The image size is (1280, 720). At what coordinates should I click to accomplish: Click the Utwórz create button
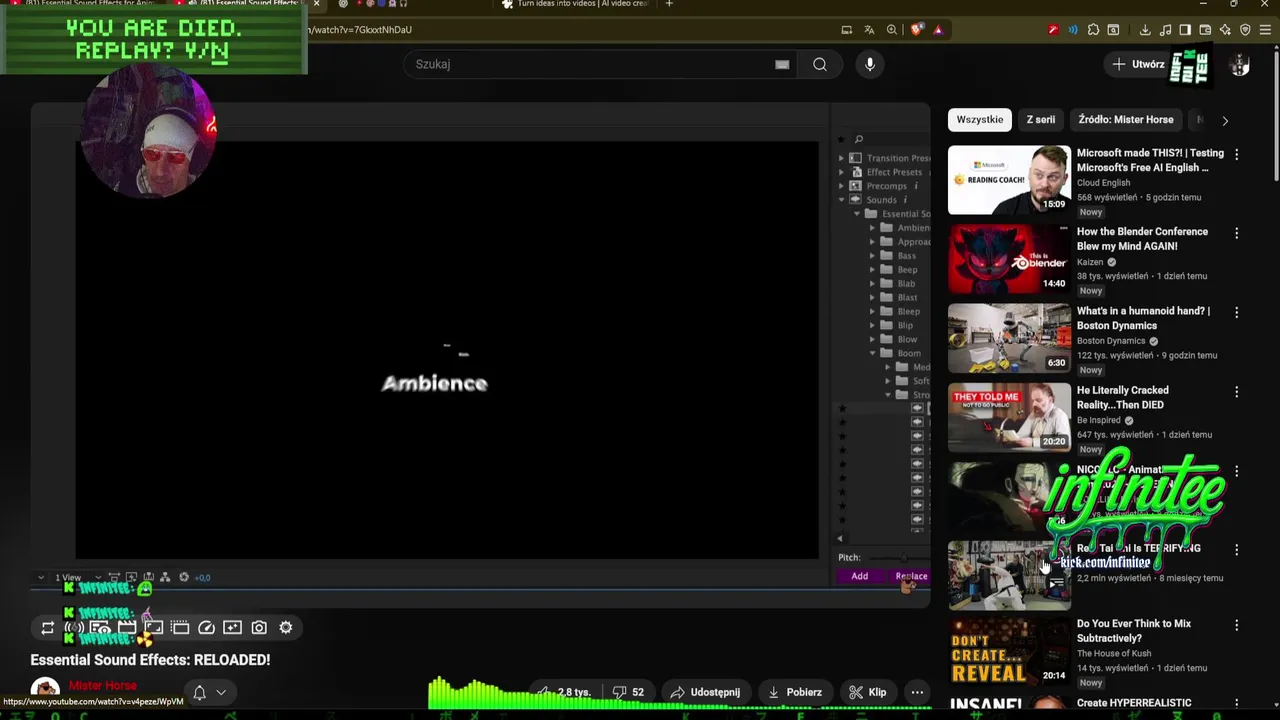1138,64
